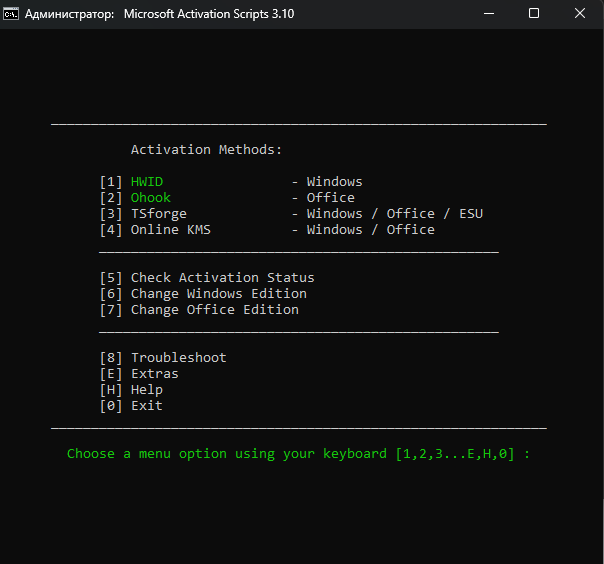Click the TSforge menu entry
Image resolution: width=604 pixels, height=564 pixels.
click(x=159, y=214)
